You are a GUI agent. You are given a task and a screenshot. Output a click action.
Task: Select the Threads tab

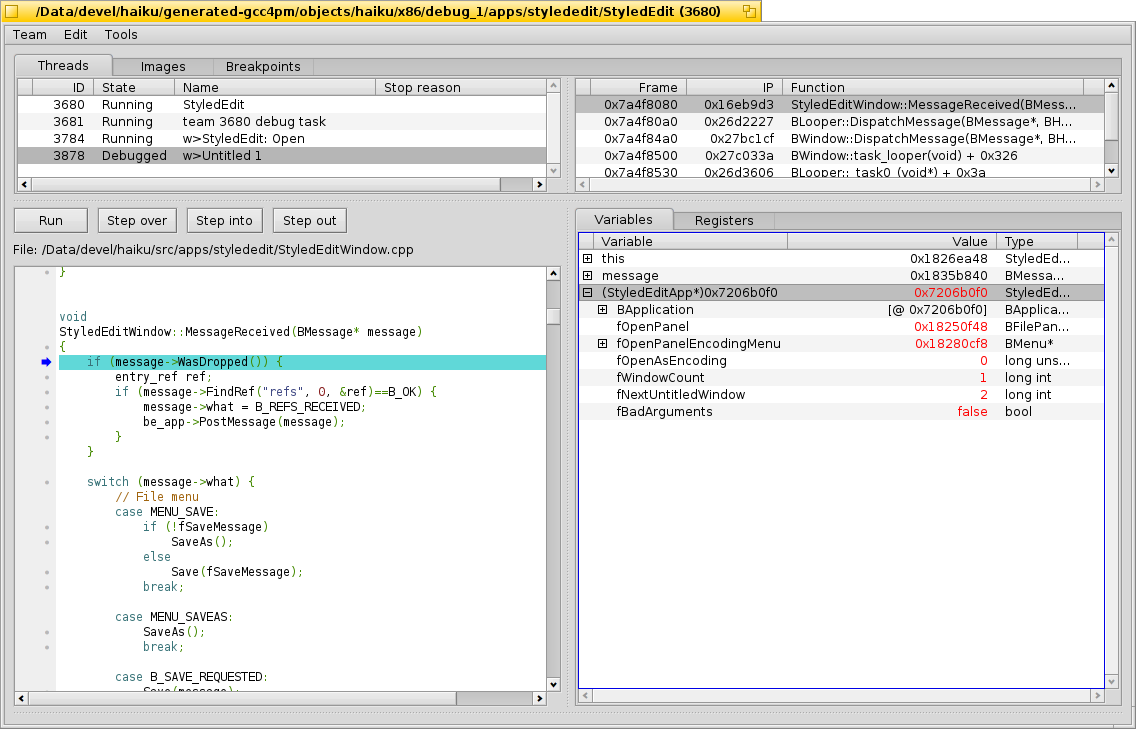(x=63, y=65)
